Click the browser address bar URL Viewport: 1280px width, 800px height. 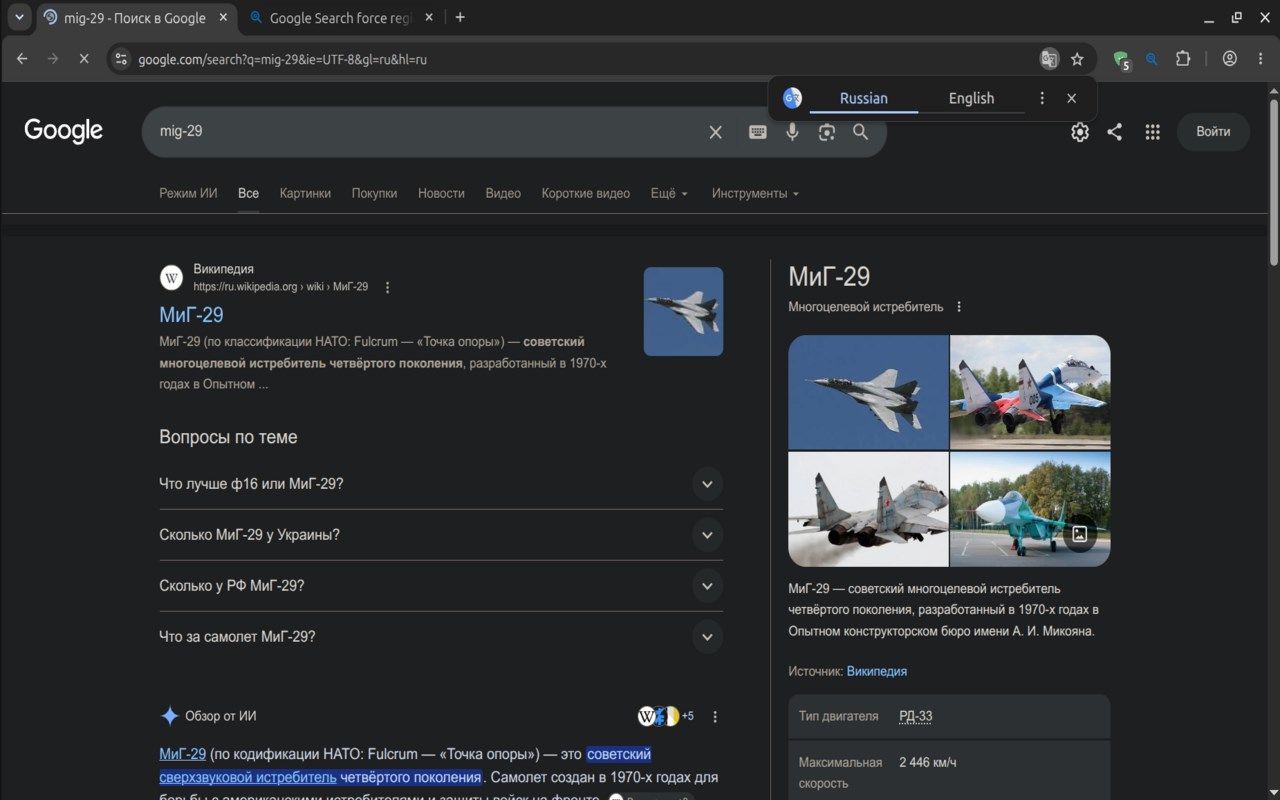coord(283,59)
